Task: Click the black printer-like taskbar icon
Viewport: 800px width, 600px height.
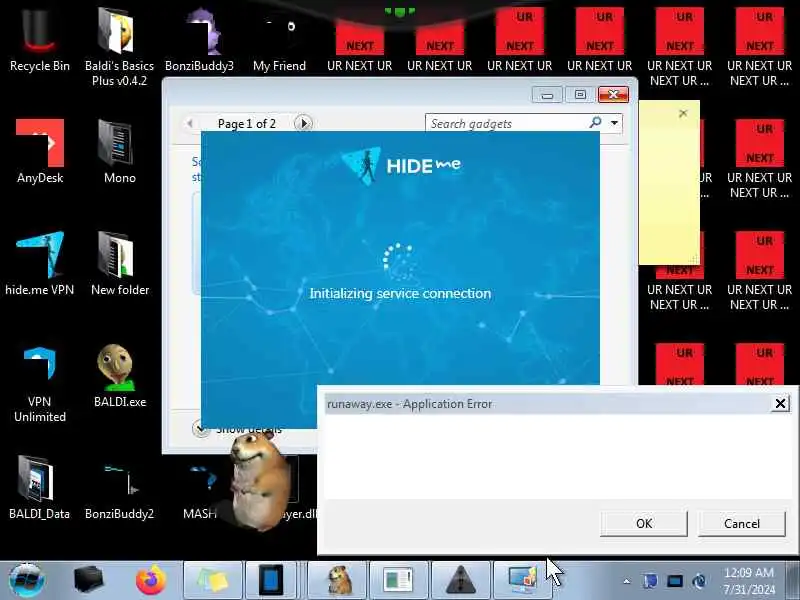Action: [x=89, y=580]
